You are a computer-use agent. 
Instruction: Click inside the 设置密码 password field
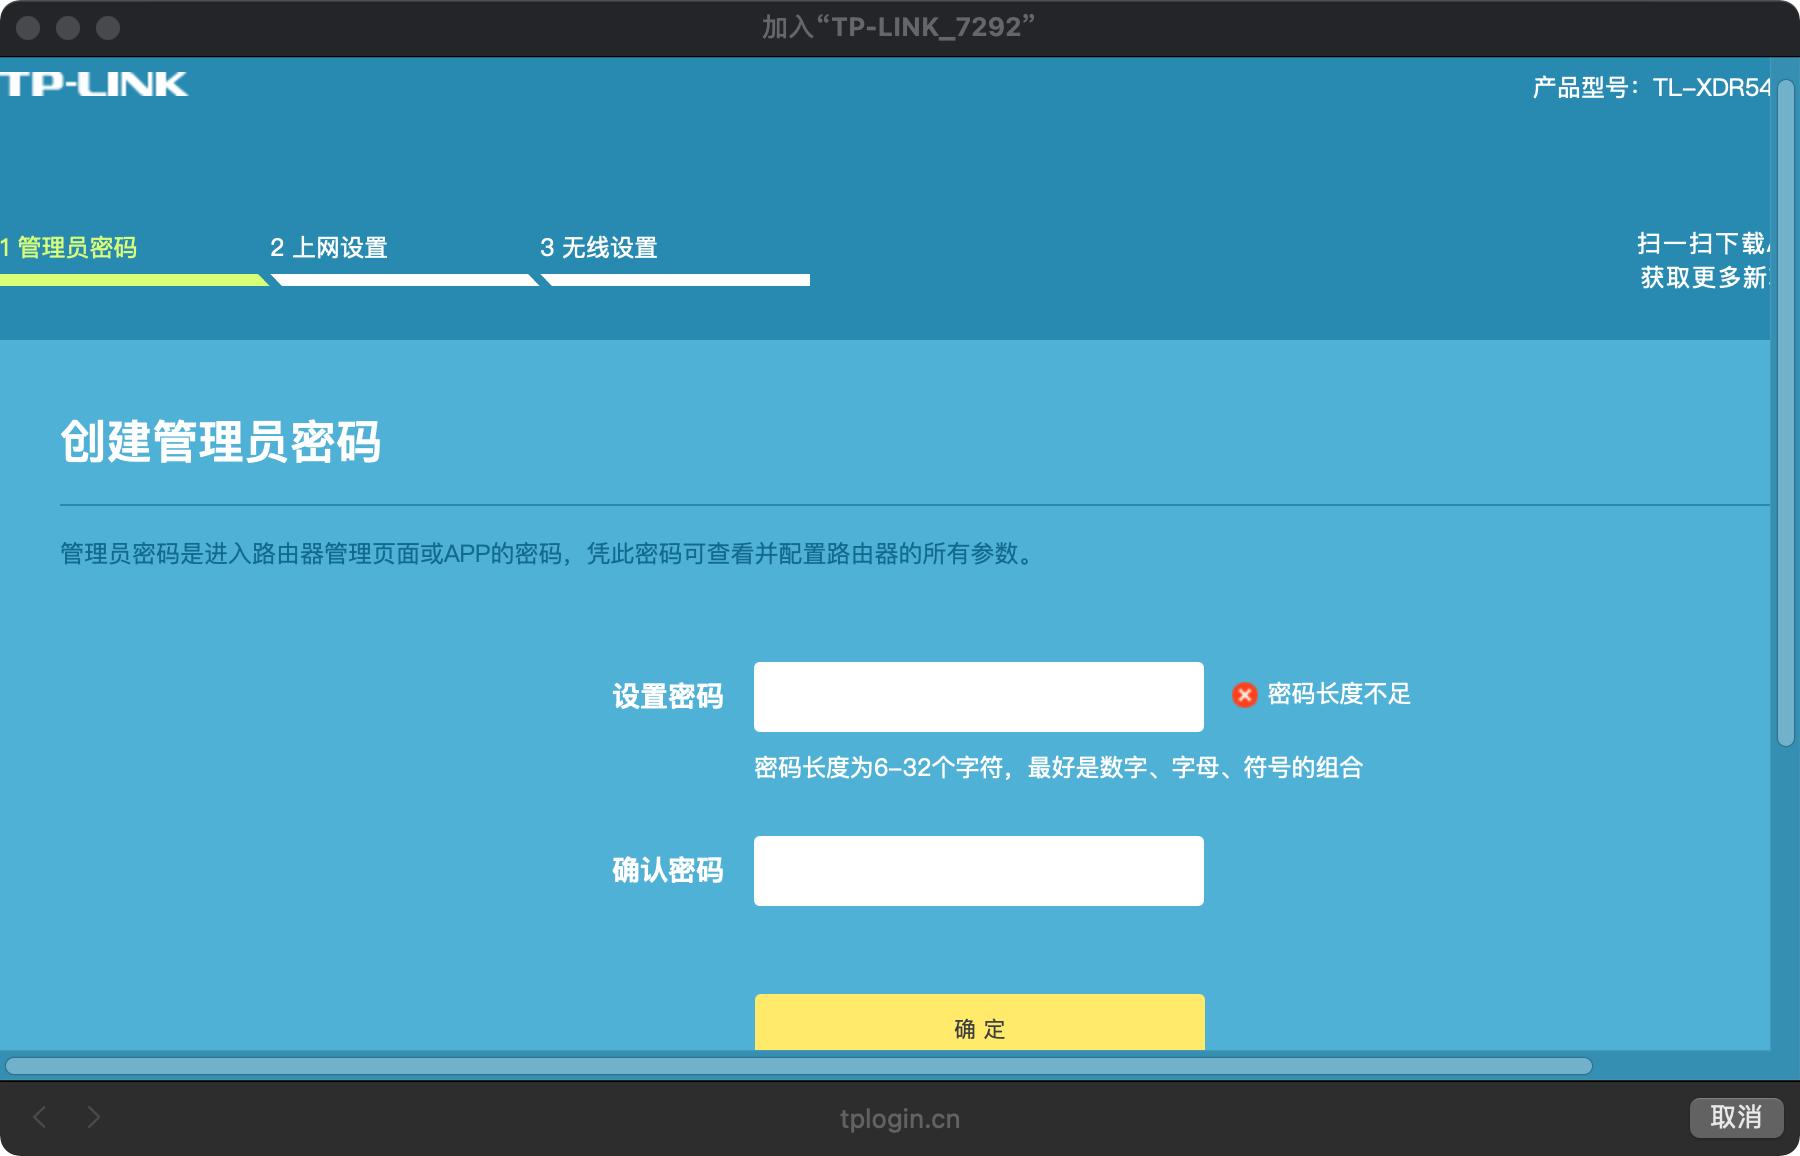[x=978, y=695]
